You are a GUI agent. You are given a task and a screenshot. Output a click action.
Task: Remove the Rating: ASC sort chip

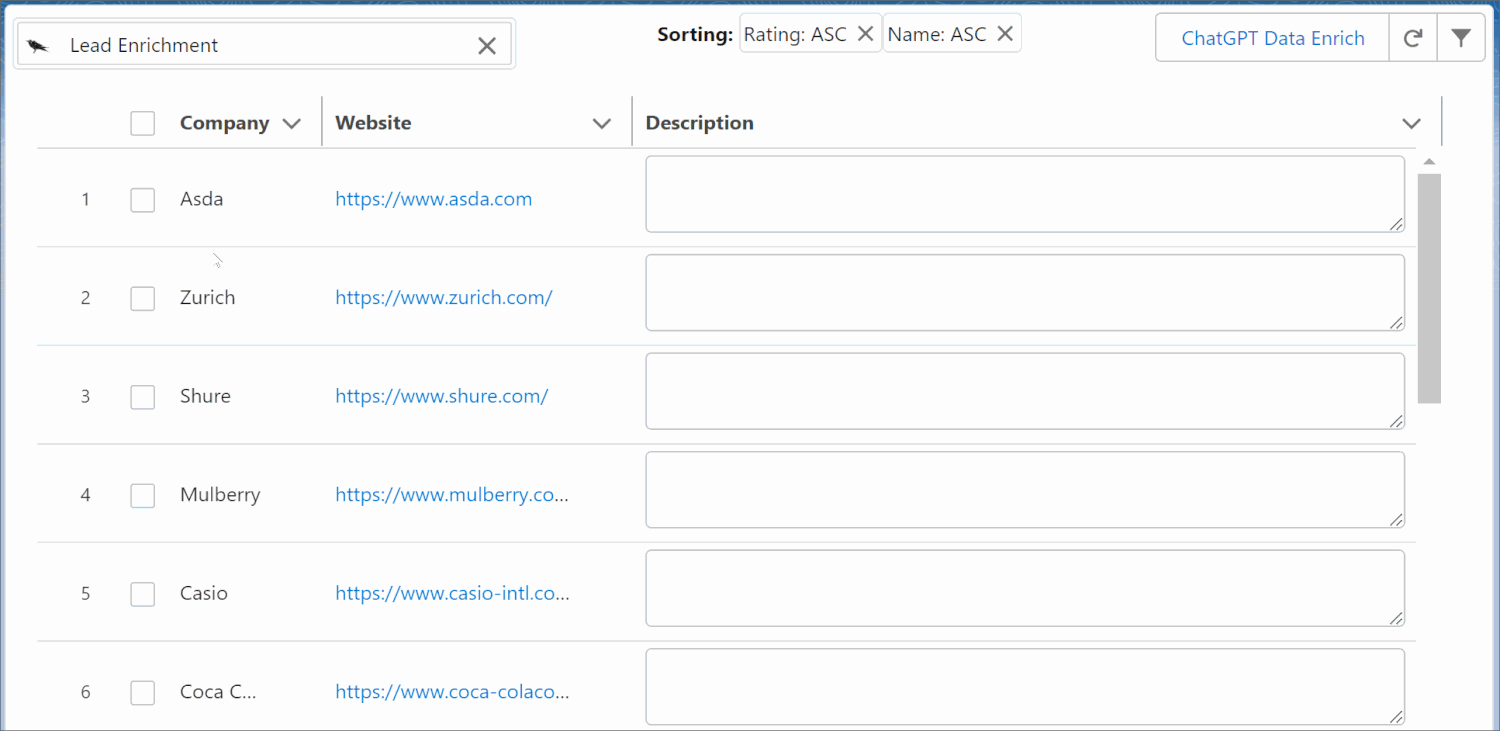[x=866, y=34]
